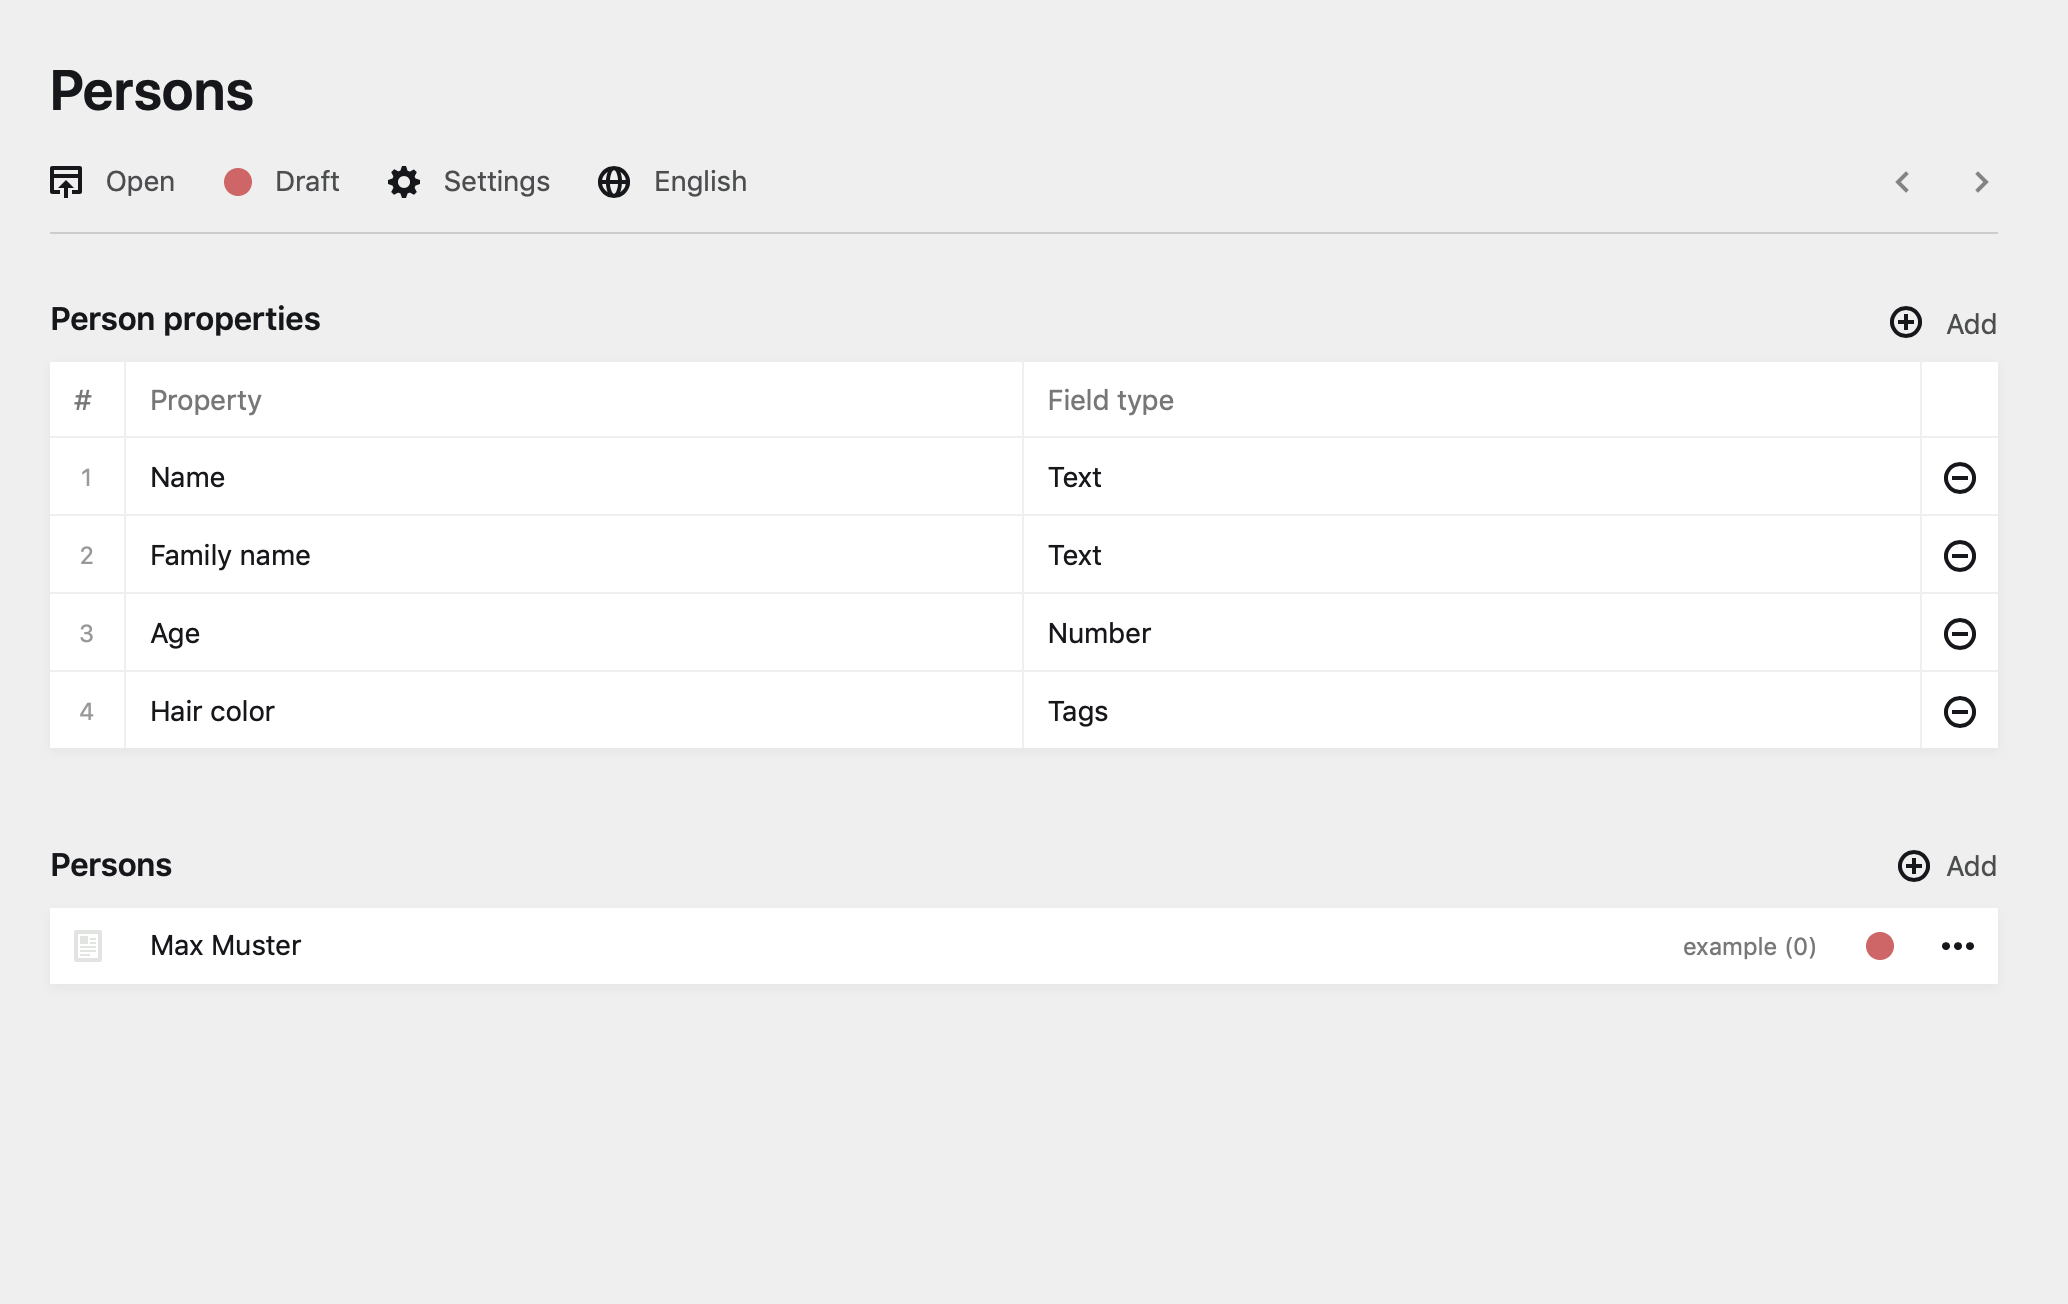Click the Hair color property cell
This screenshot has width=2068, height=1304.
212,712
